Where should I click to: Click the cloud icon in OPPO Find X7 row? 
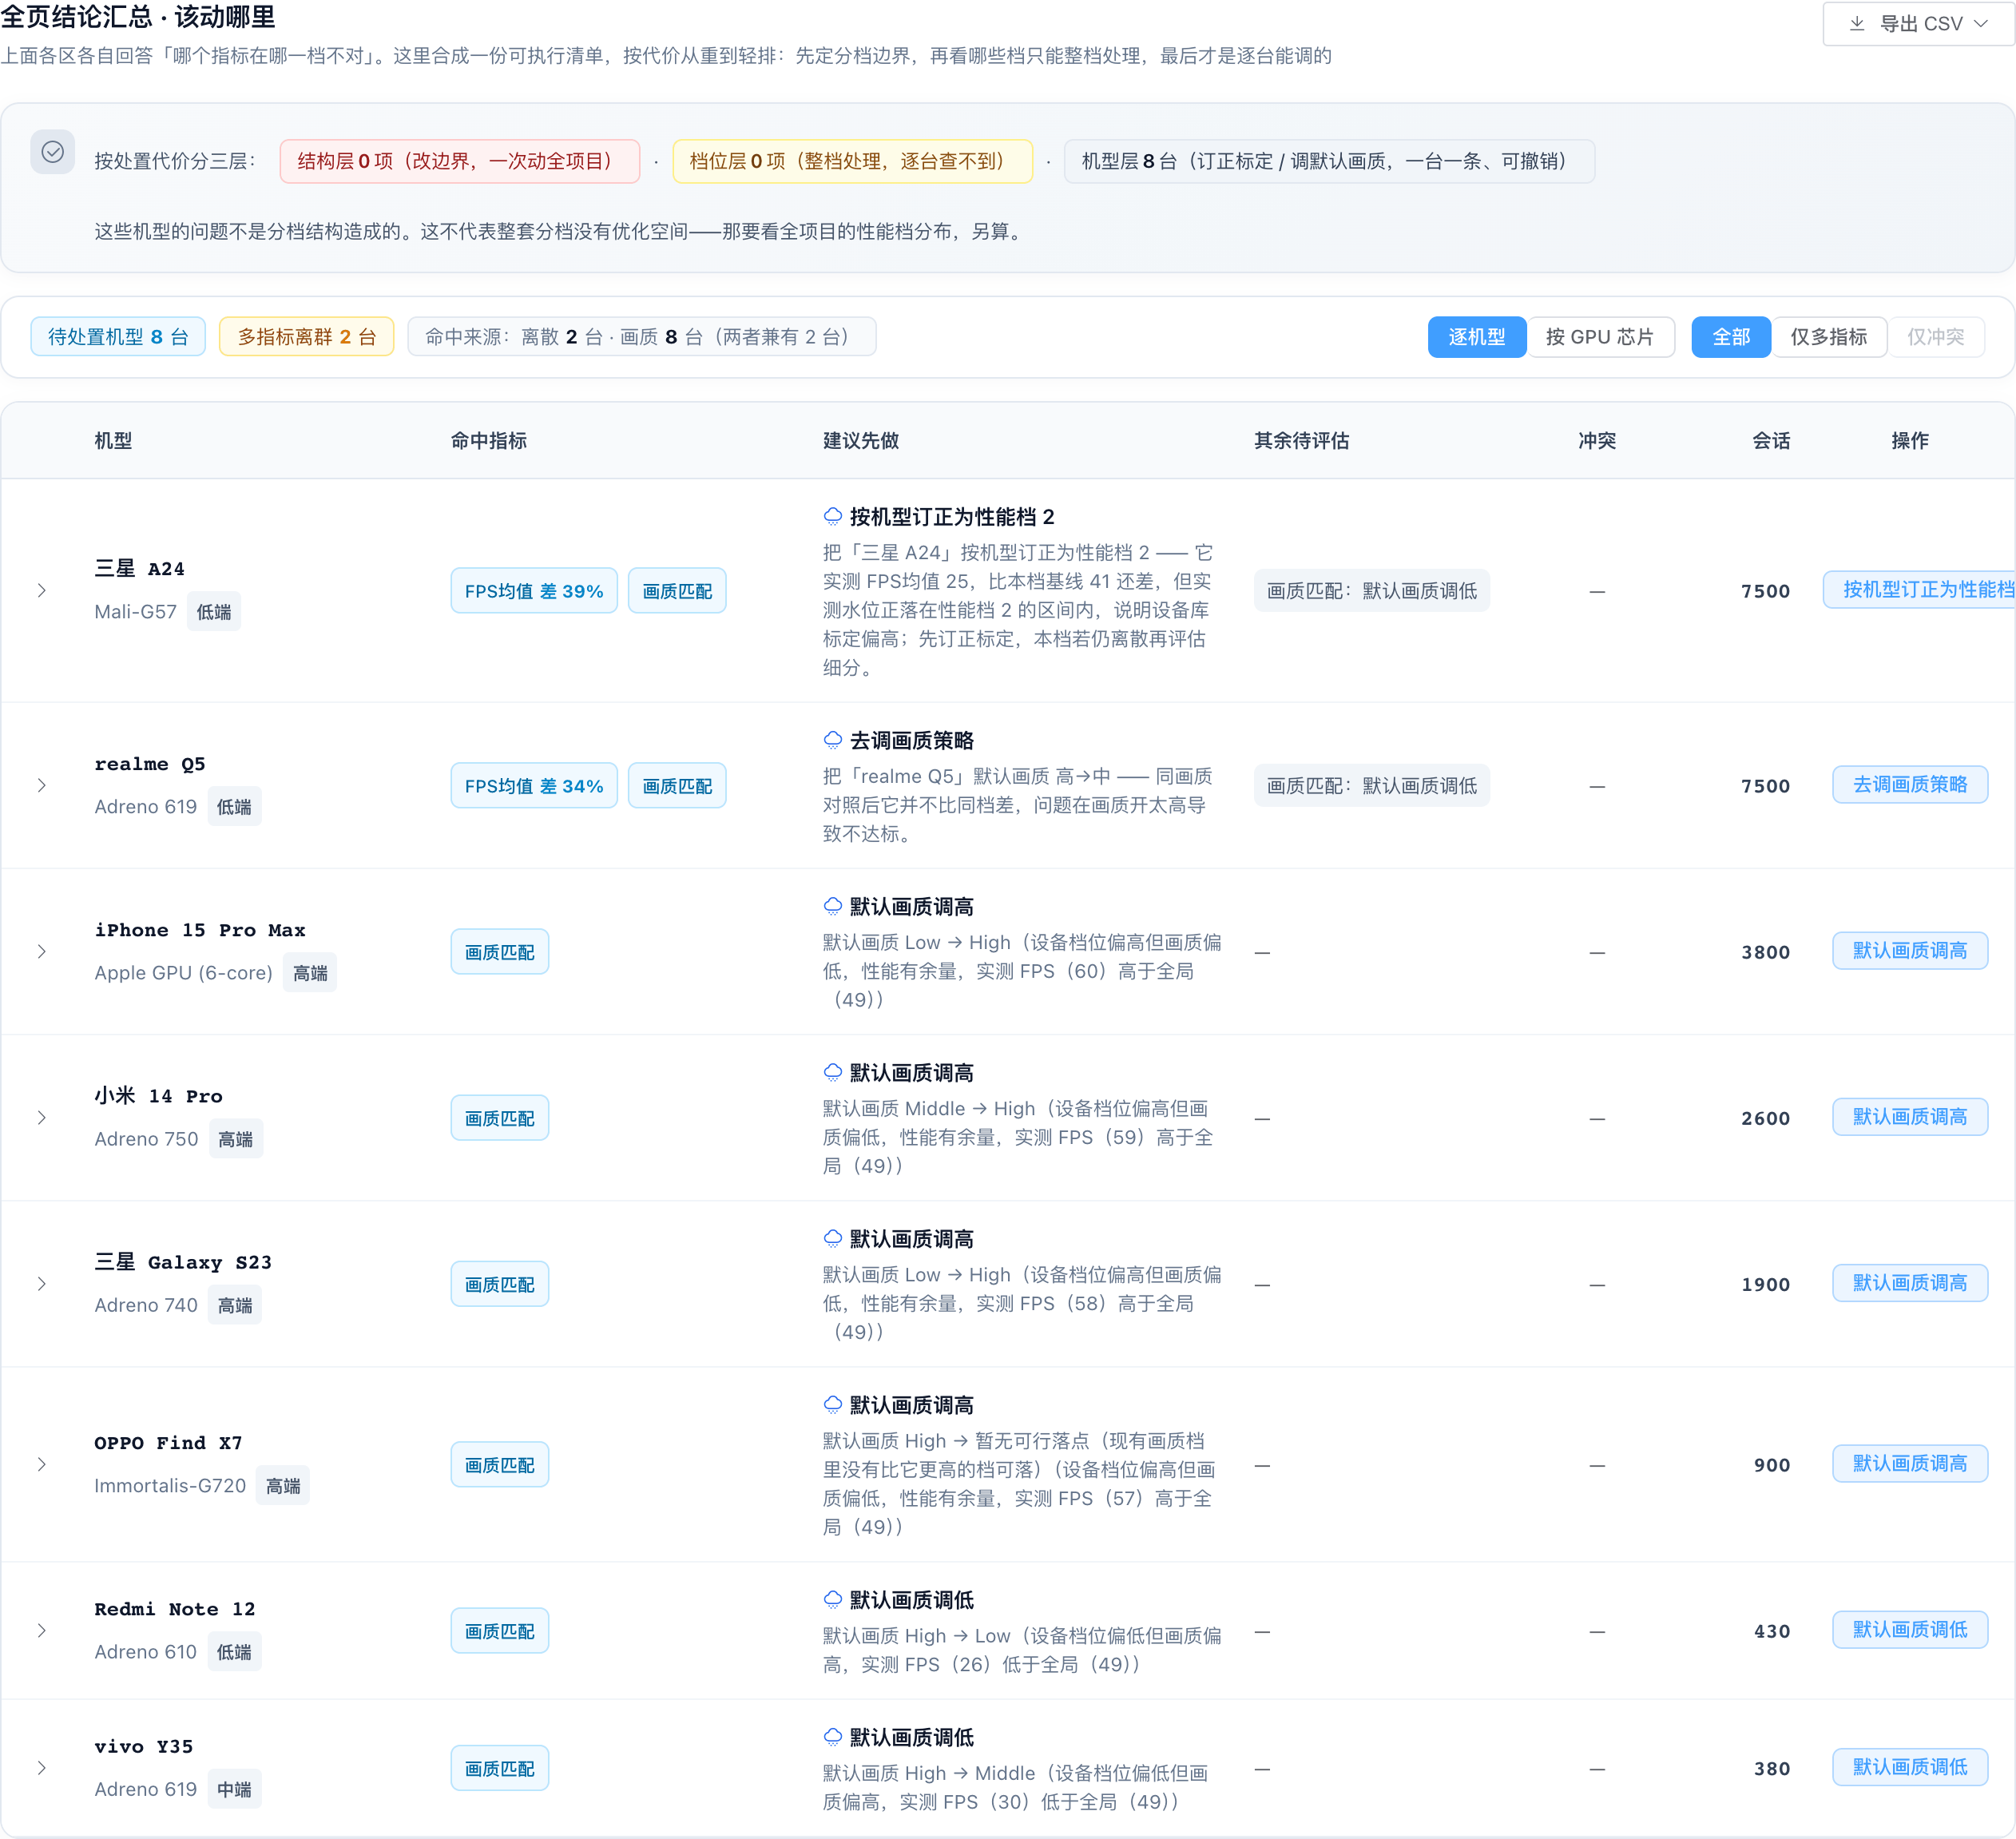[832, 1404]
